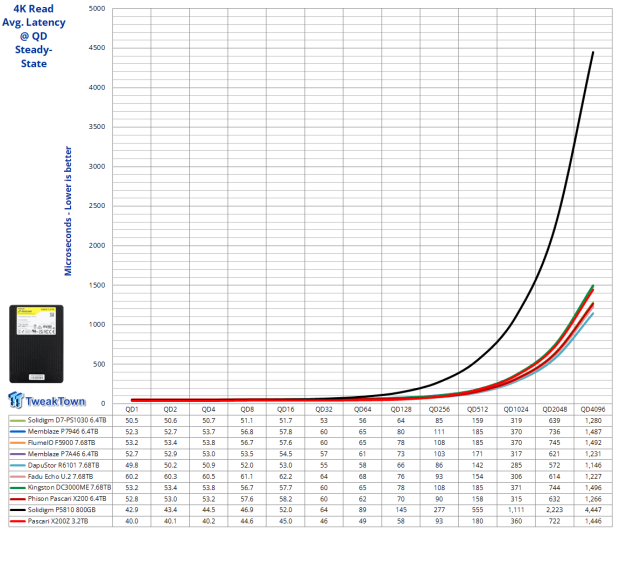
Task: Select the "DapuStor R6101 7.68TB" legend label
Action: (x=63, y=465)
